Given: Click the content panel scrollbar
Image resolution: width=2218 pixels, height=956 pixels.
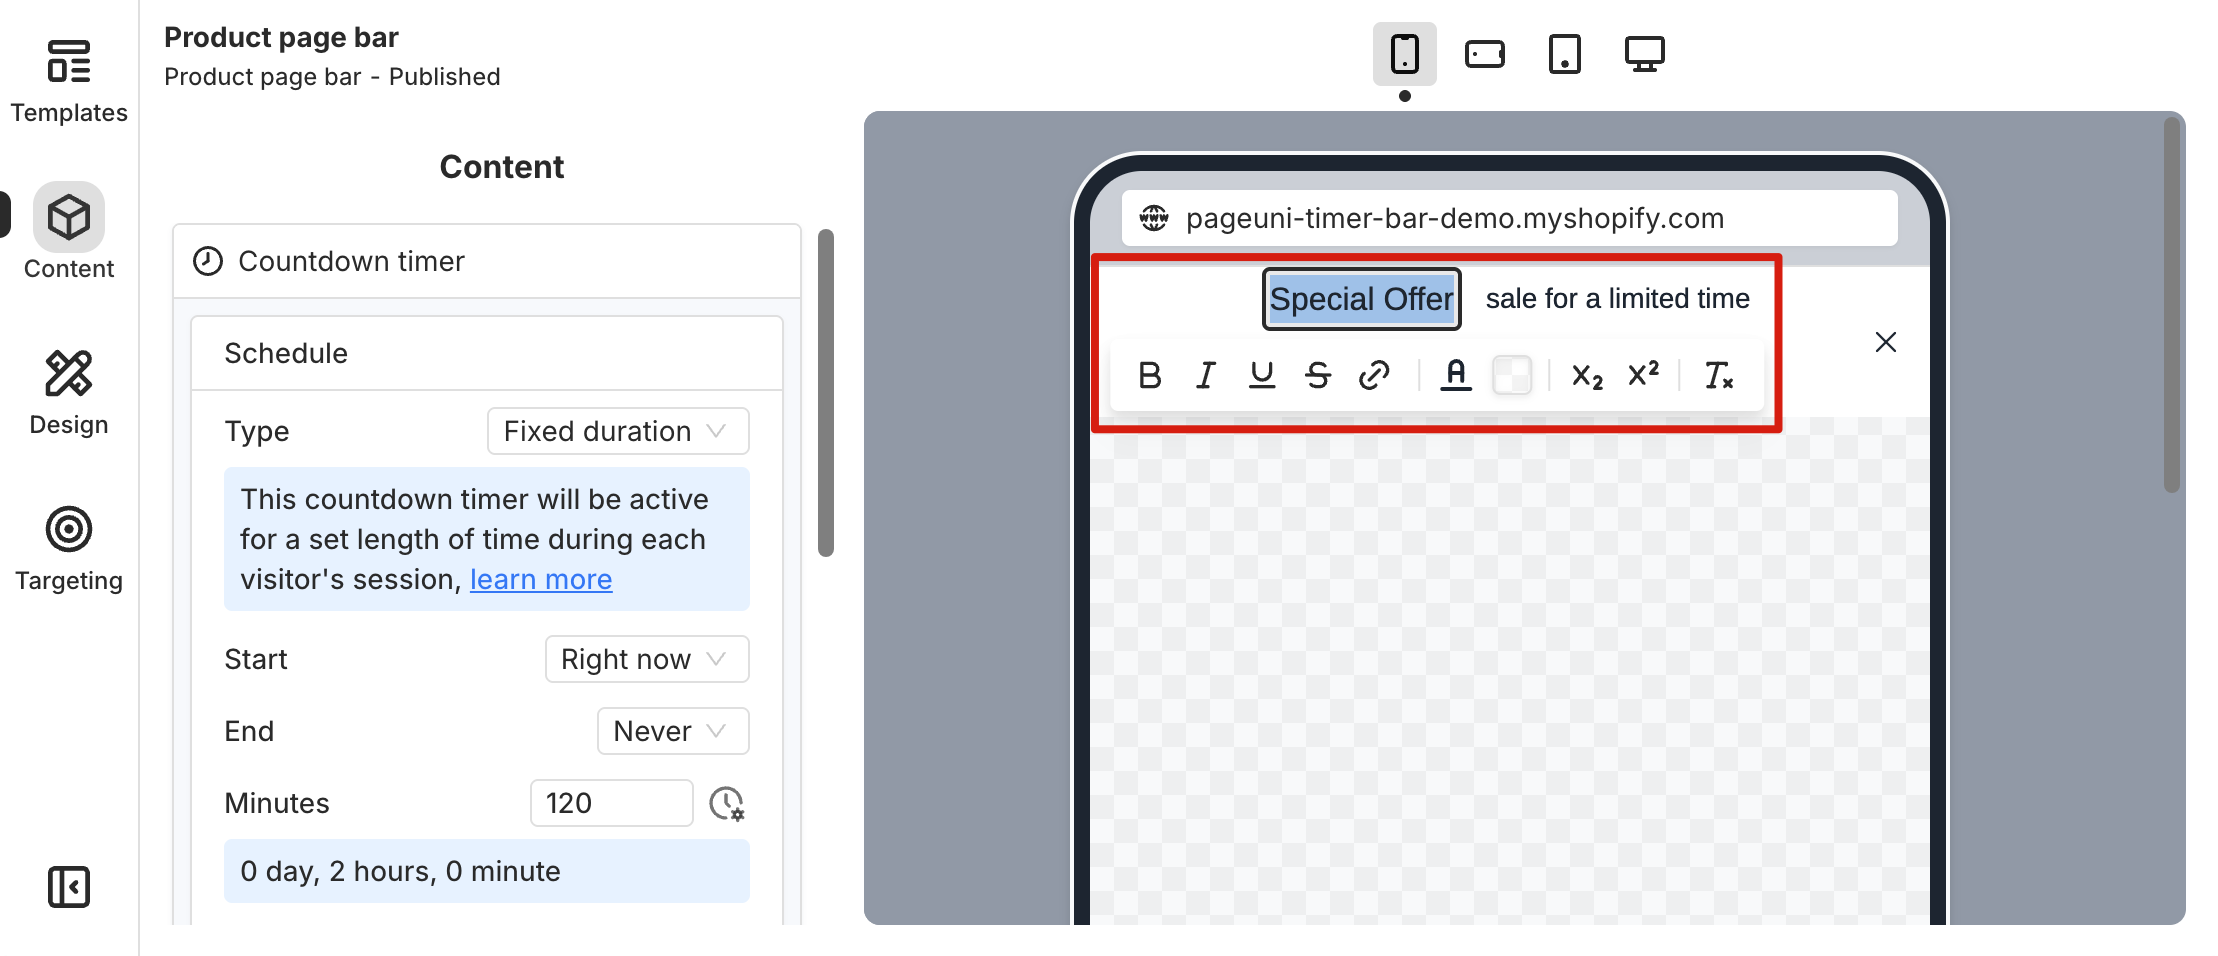Looking at the screenshot, I should [x=826, y=393].
